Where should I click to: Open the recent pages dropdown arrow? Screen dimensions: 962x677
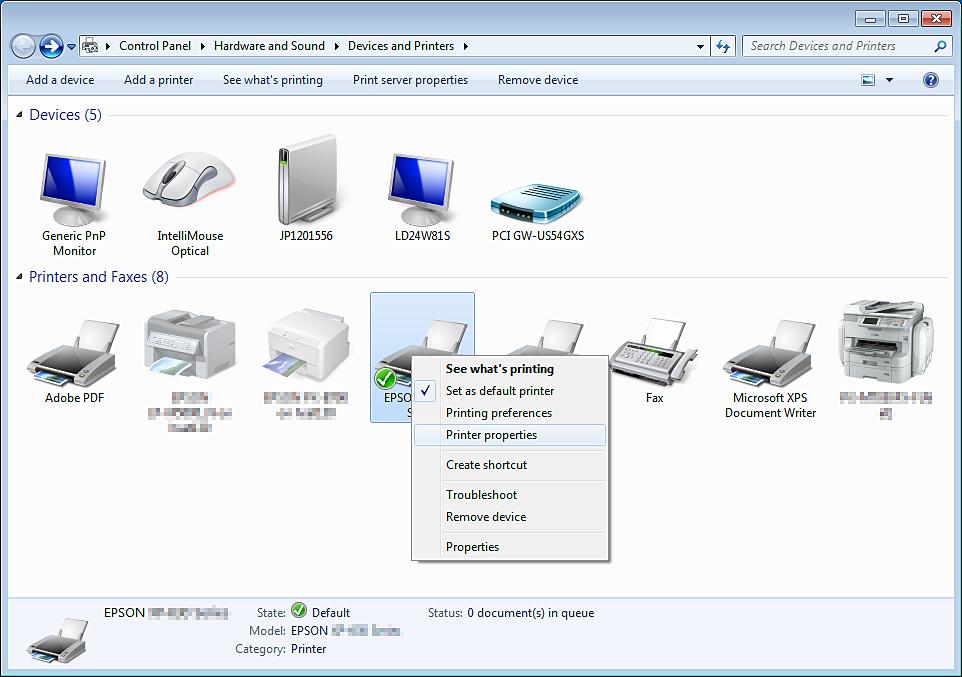coord(71,47)
